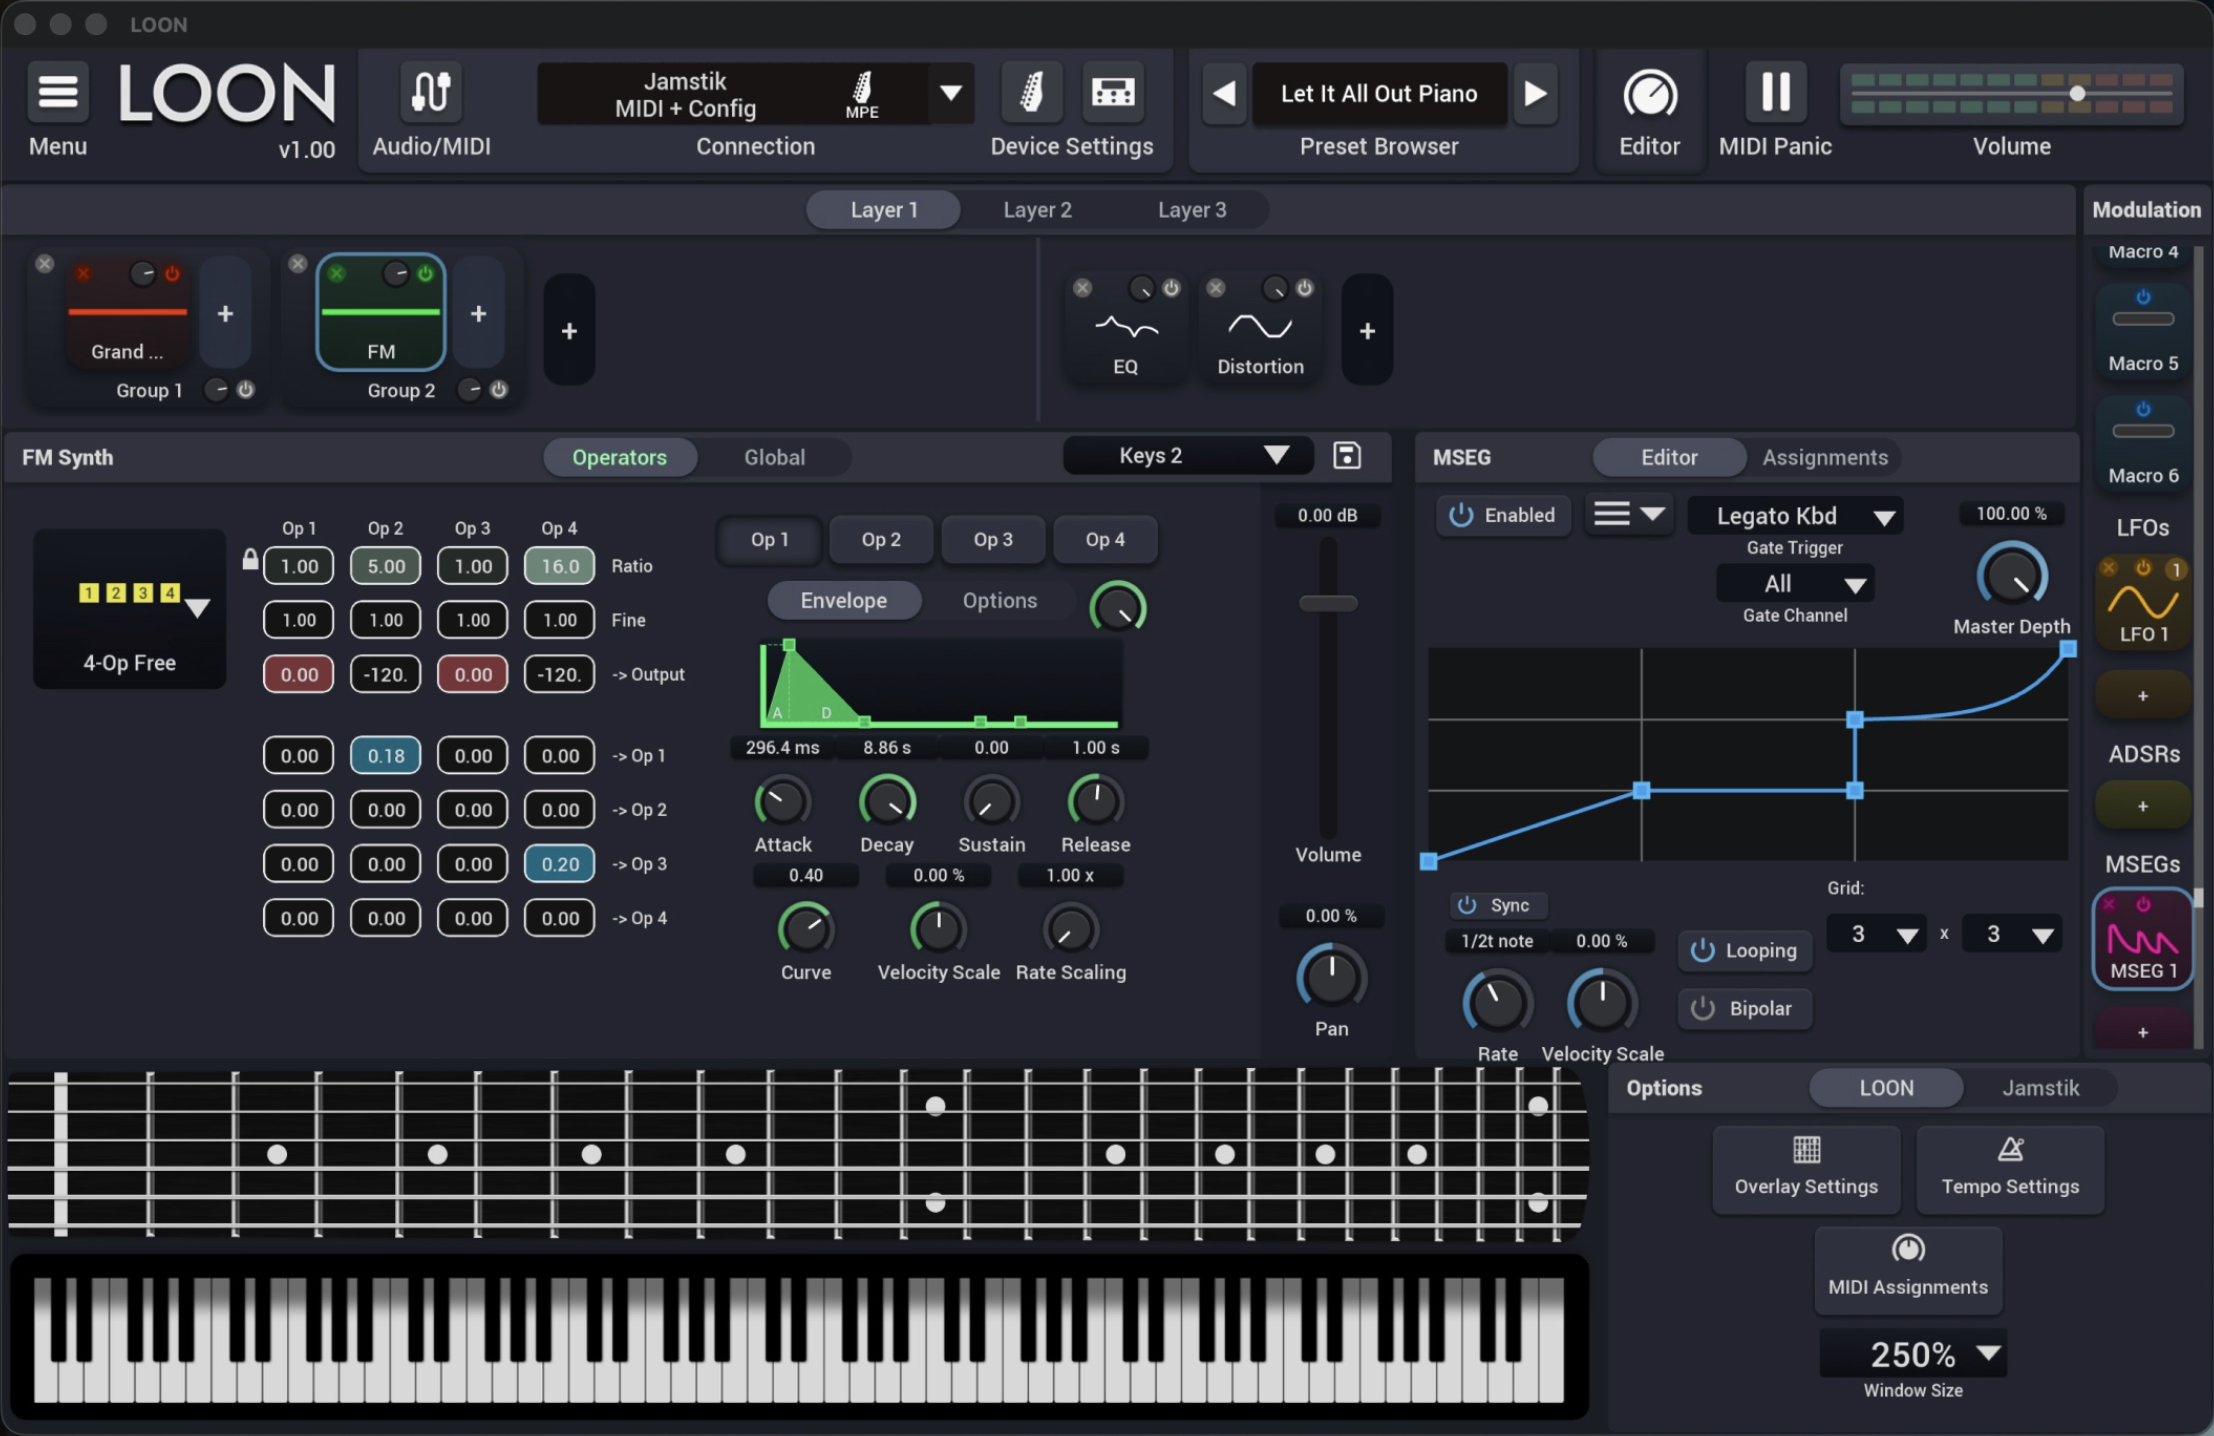Image resolution: width=2214 pixels, height=1436 pixels.
Task: Remove the Grand instrument with red X
Action: (83, 273)
